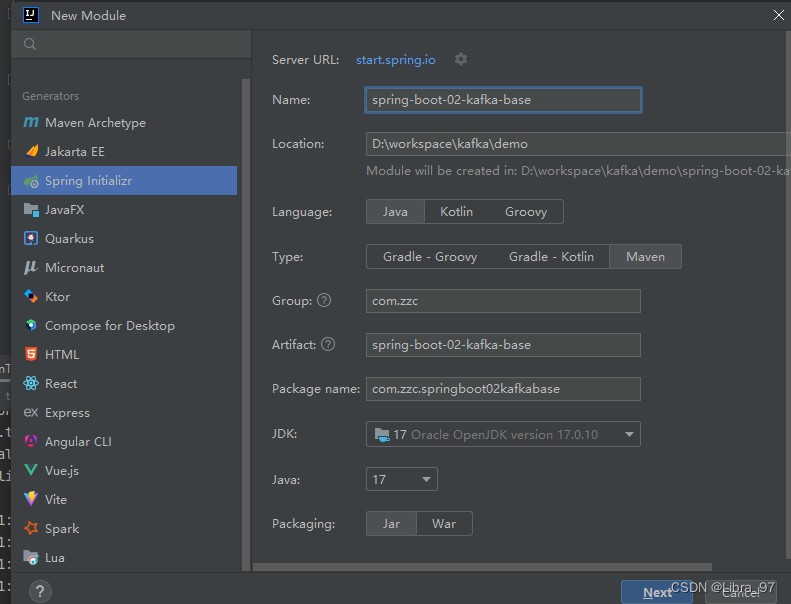
Task: Click the Spring Initializr leaf icon
Action: [x=31, y=181]
